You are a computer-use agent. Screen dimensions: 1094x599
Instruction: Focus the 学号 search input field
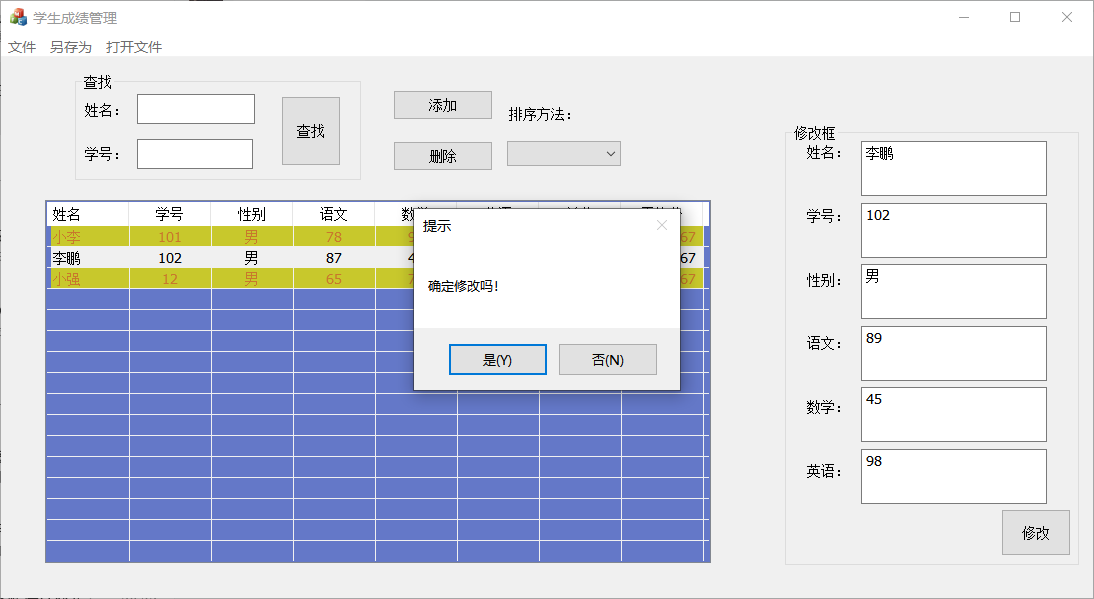tap(195, 154)
